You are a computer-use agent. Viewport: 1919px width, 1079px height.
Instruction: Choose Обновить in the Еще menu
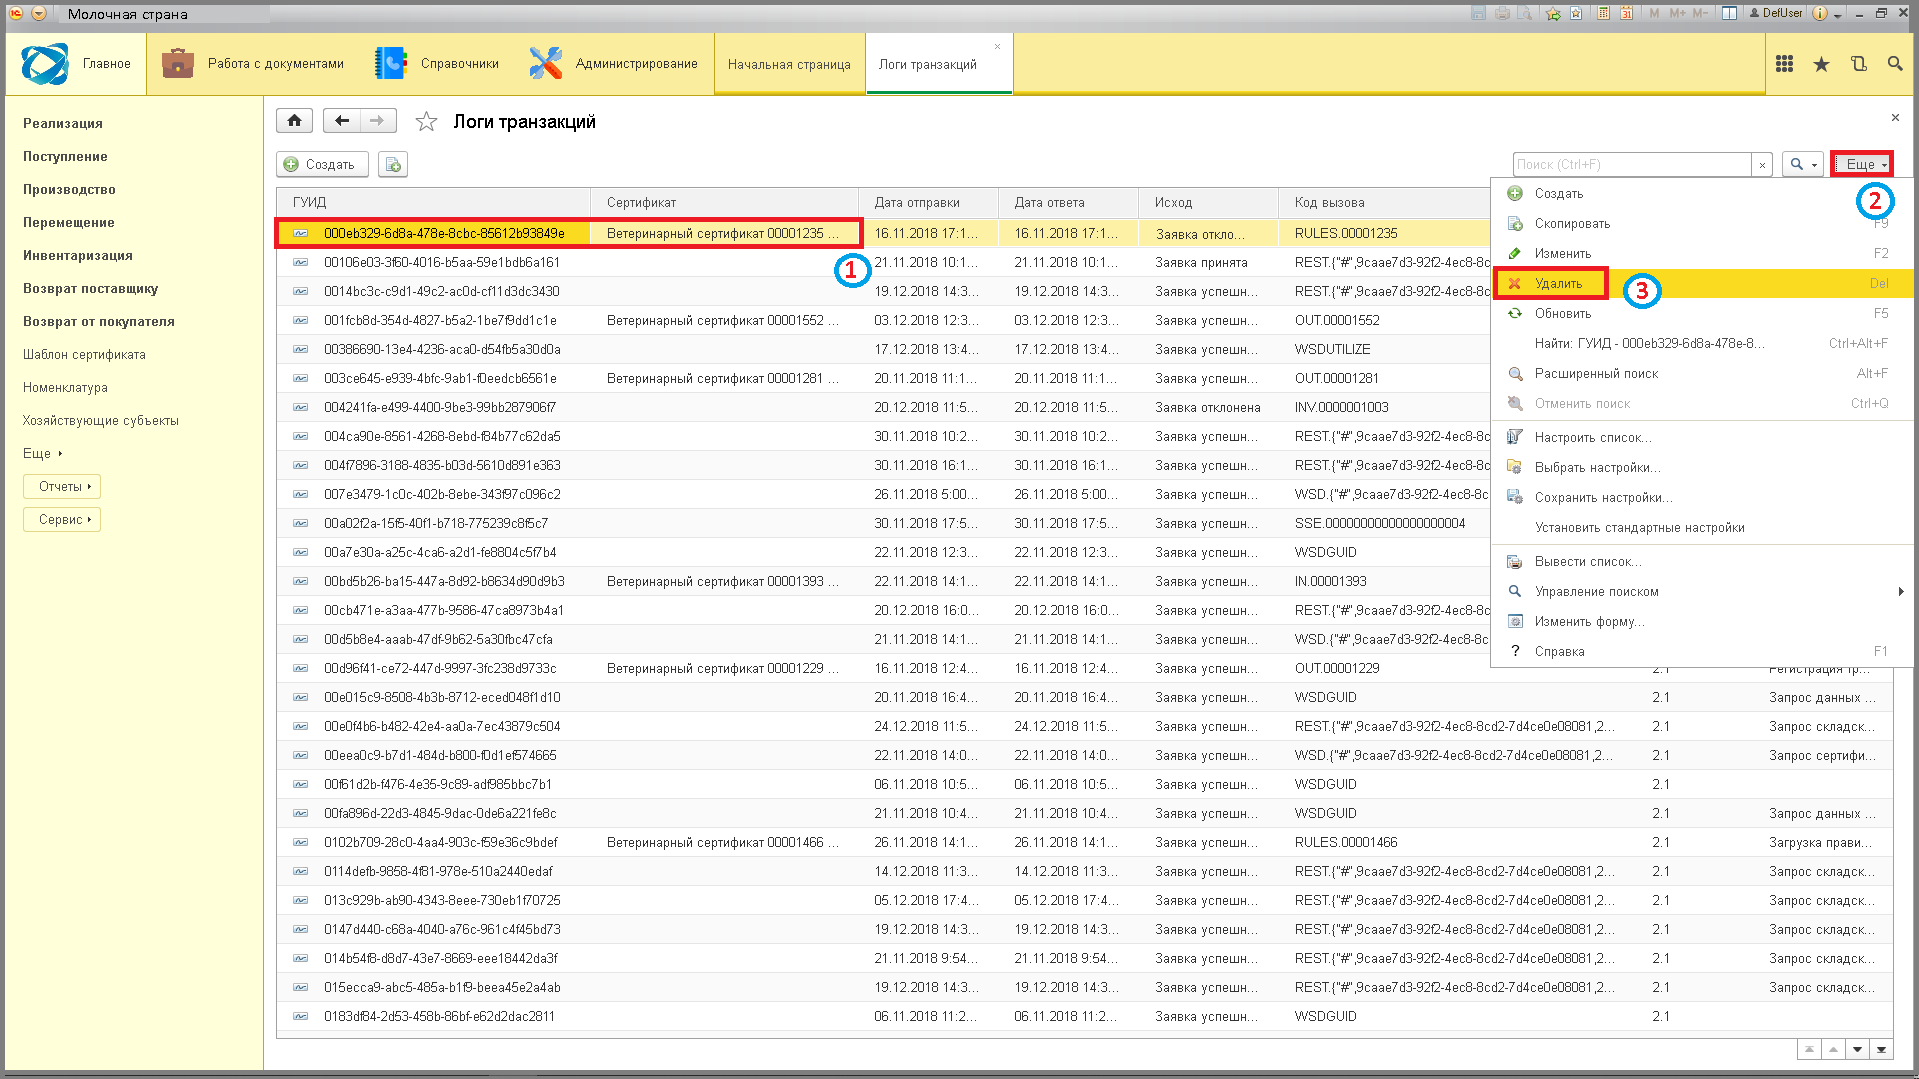pyautogui.click(x=1702, y=314)
